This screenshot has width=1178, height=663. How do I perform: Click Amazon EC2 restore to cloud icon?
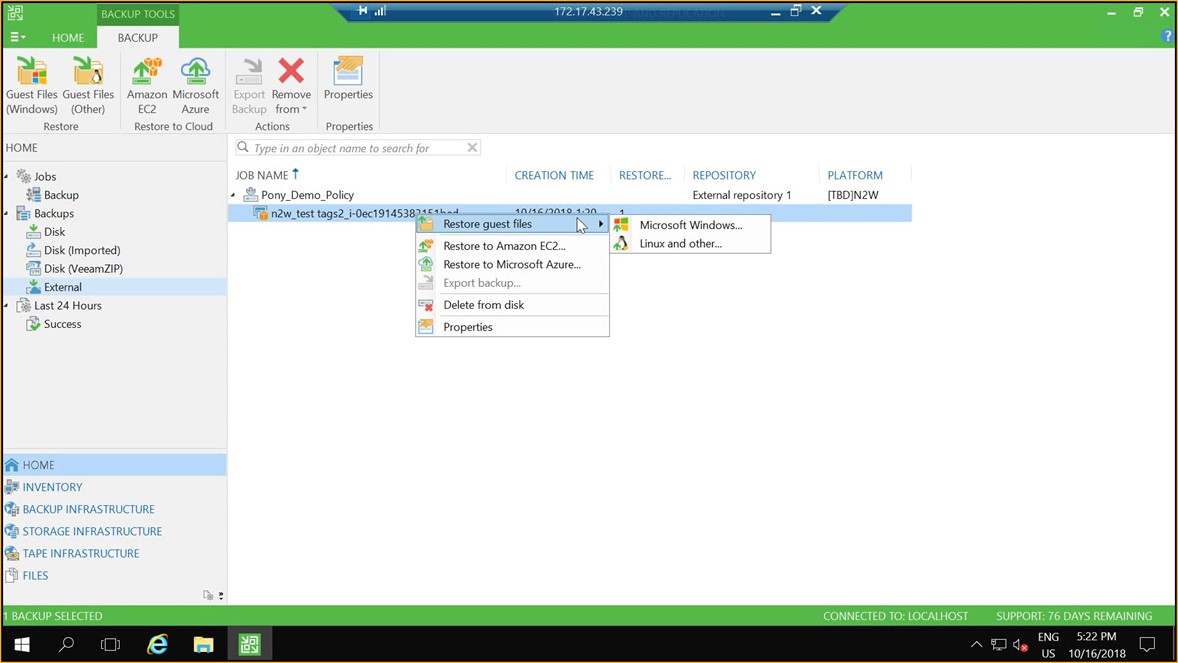[x=146, y=86]
